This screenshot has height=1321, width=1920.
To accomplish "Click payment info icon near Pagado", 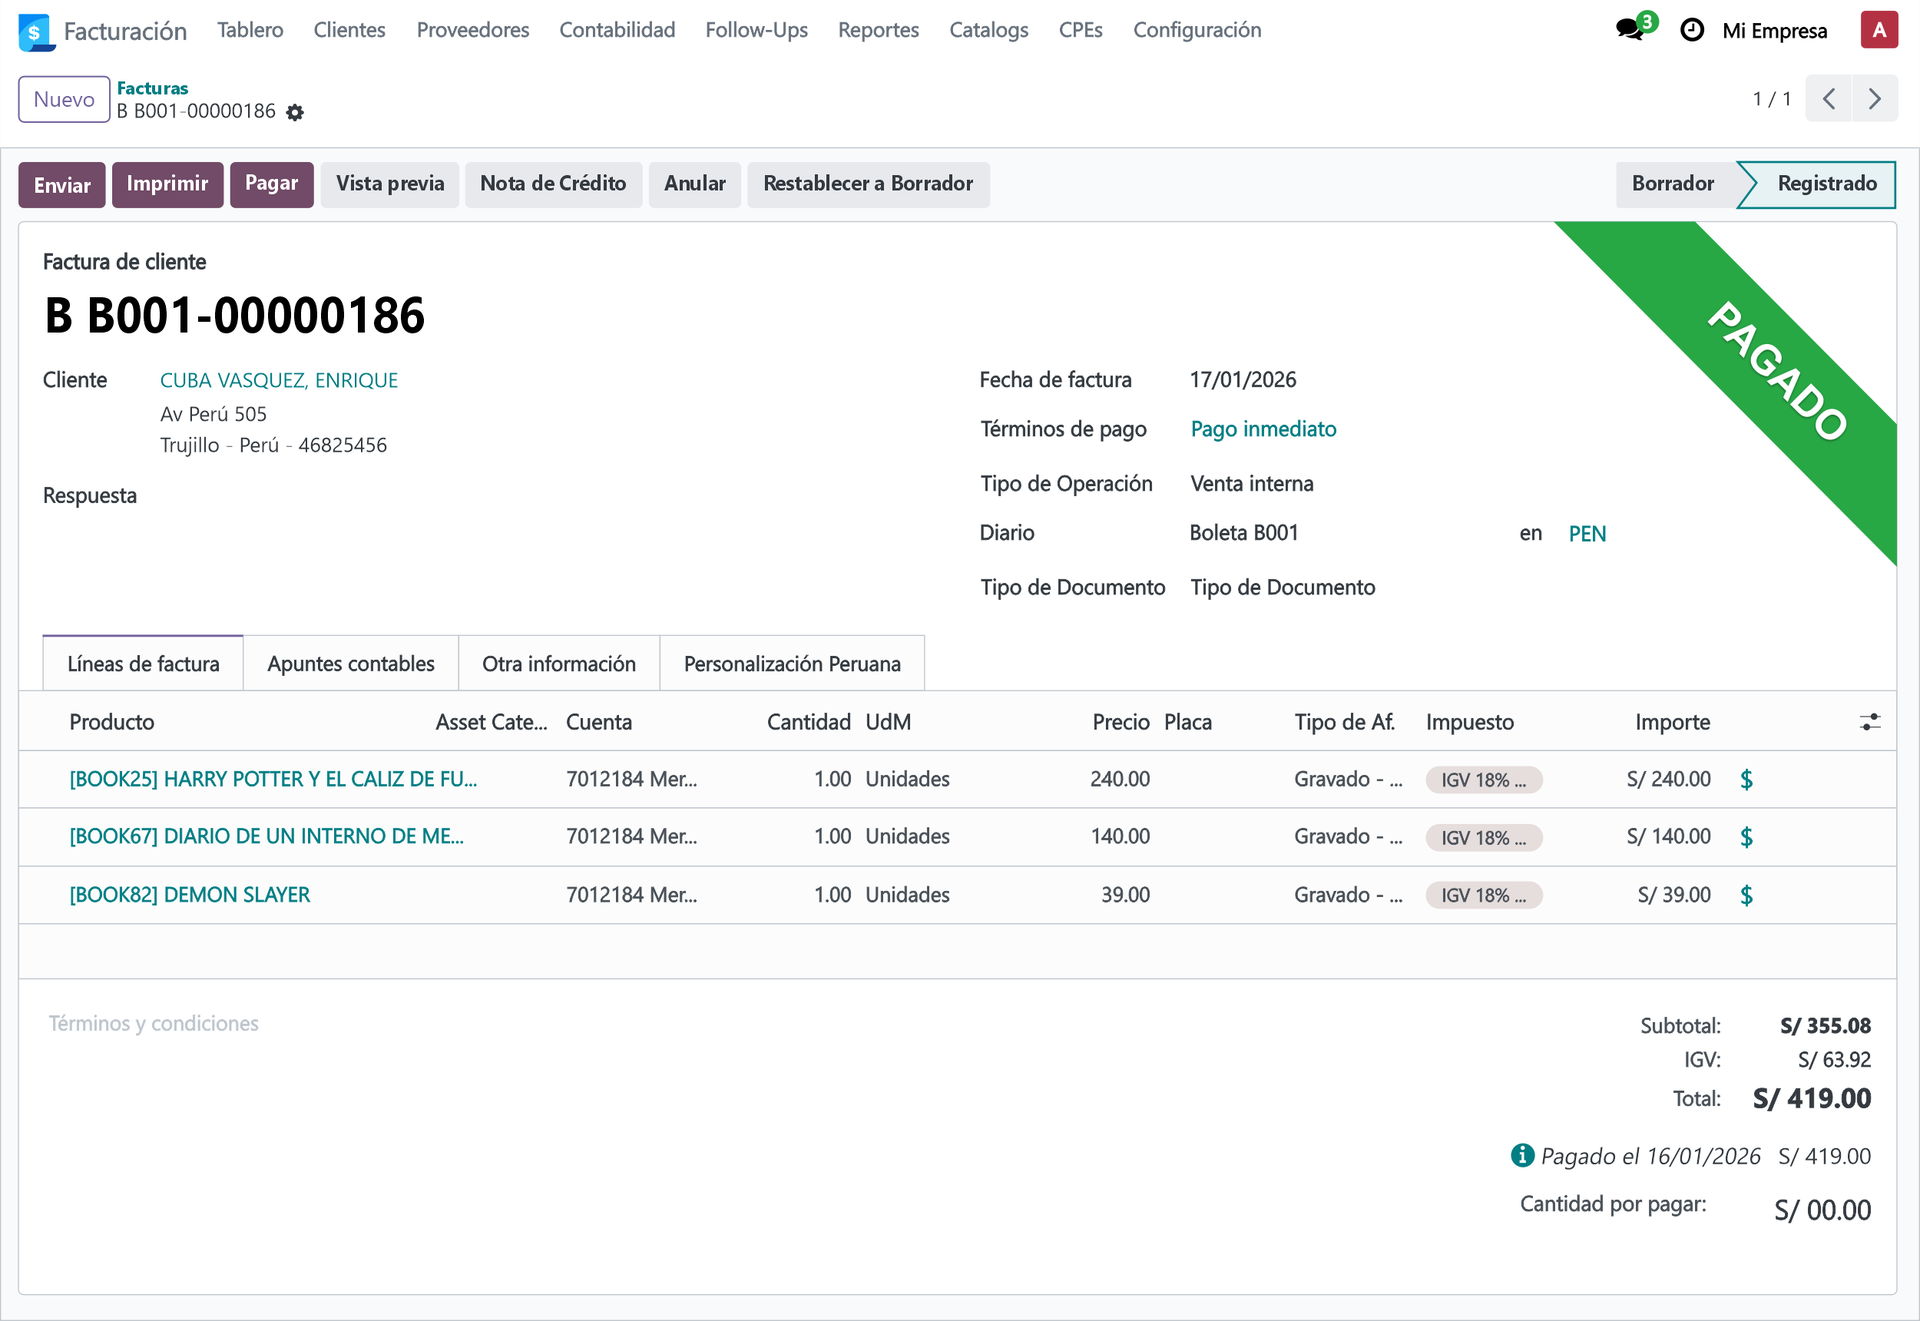I will [1522, 1155].
